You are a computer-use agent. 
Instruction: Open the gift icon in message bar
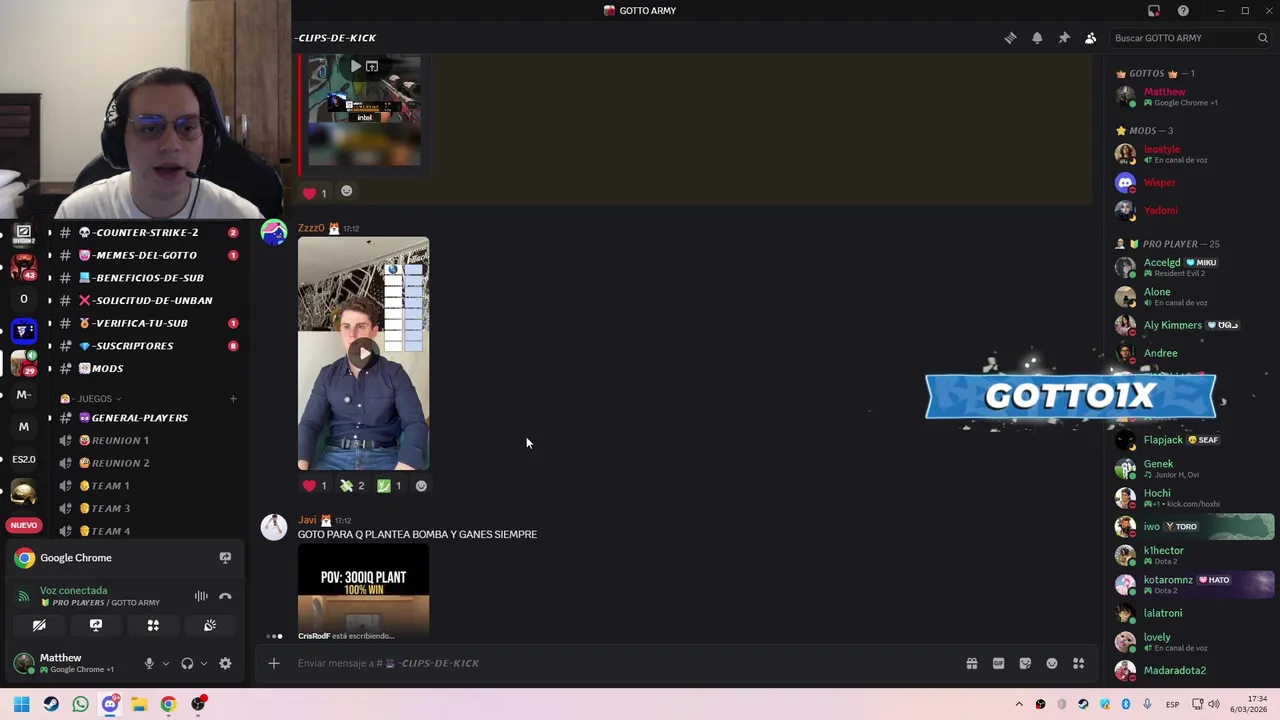pos(971,663)
